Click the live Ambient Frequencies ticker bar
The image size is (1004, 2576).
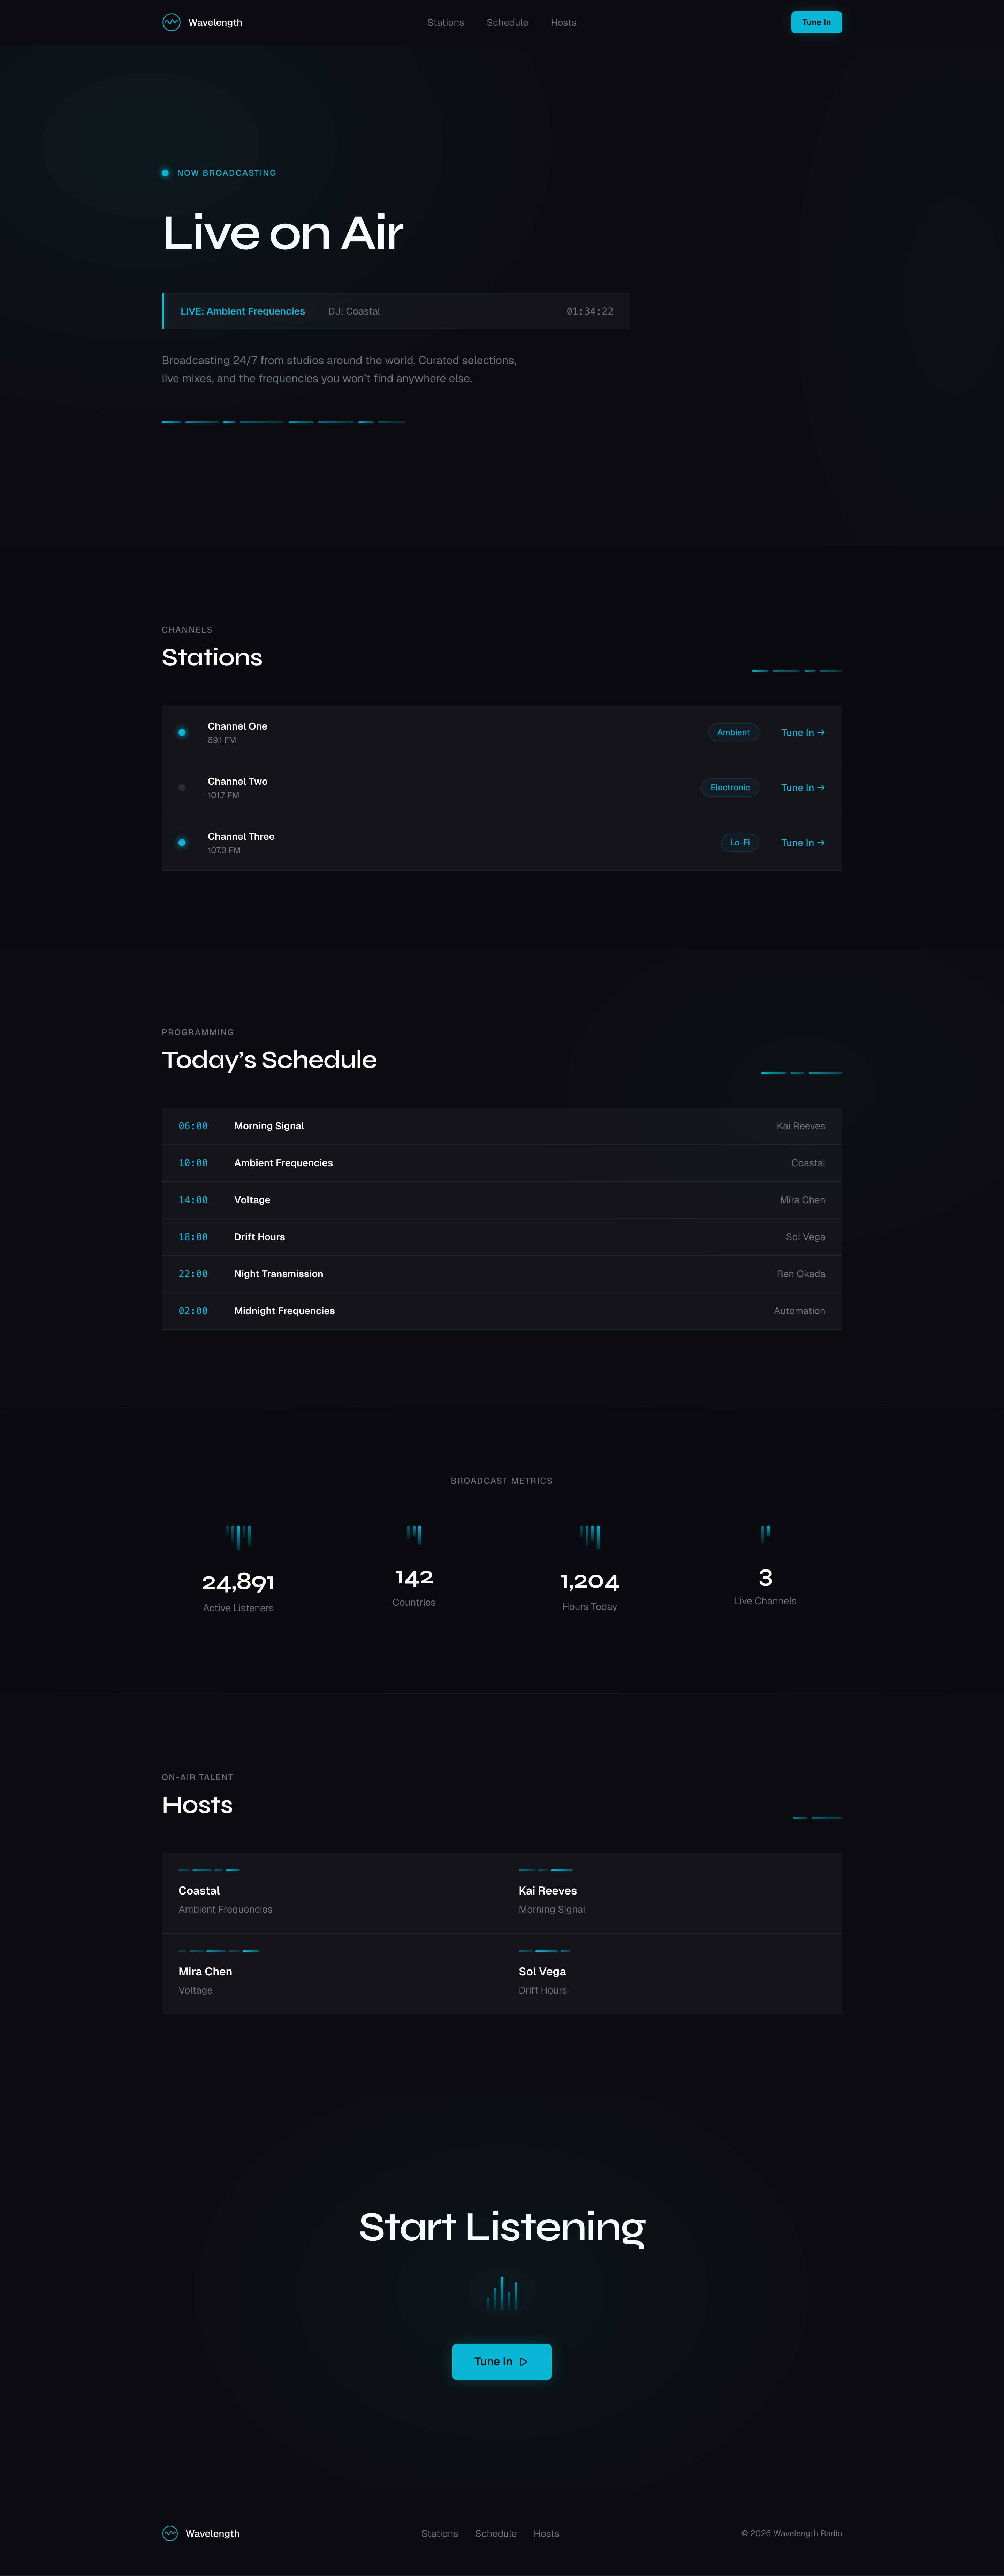point(396,311)
